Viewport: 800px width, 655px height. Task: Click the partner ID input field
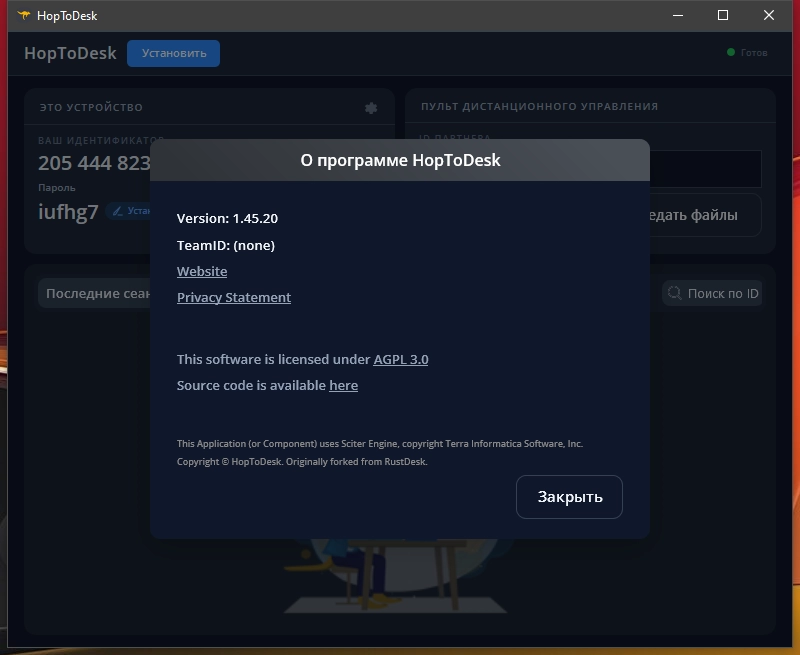(x=705, y=169)
